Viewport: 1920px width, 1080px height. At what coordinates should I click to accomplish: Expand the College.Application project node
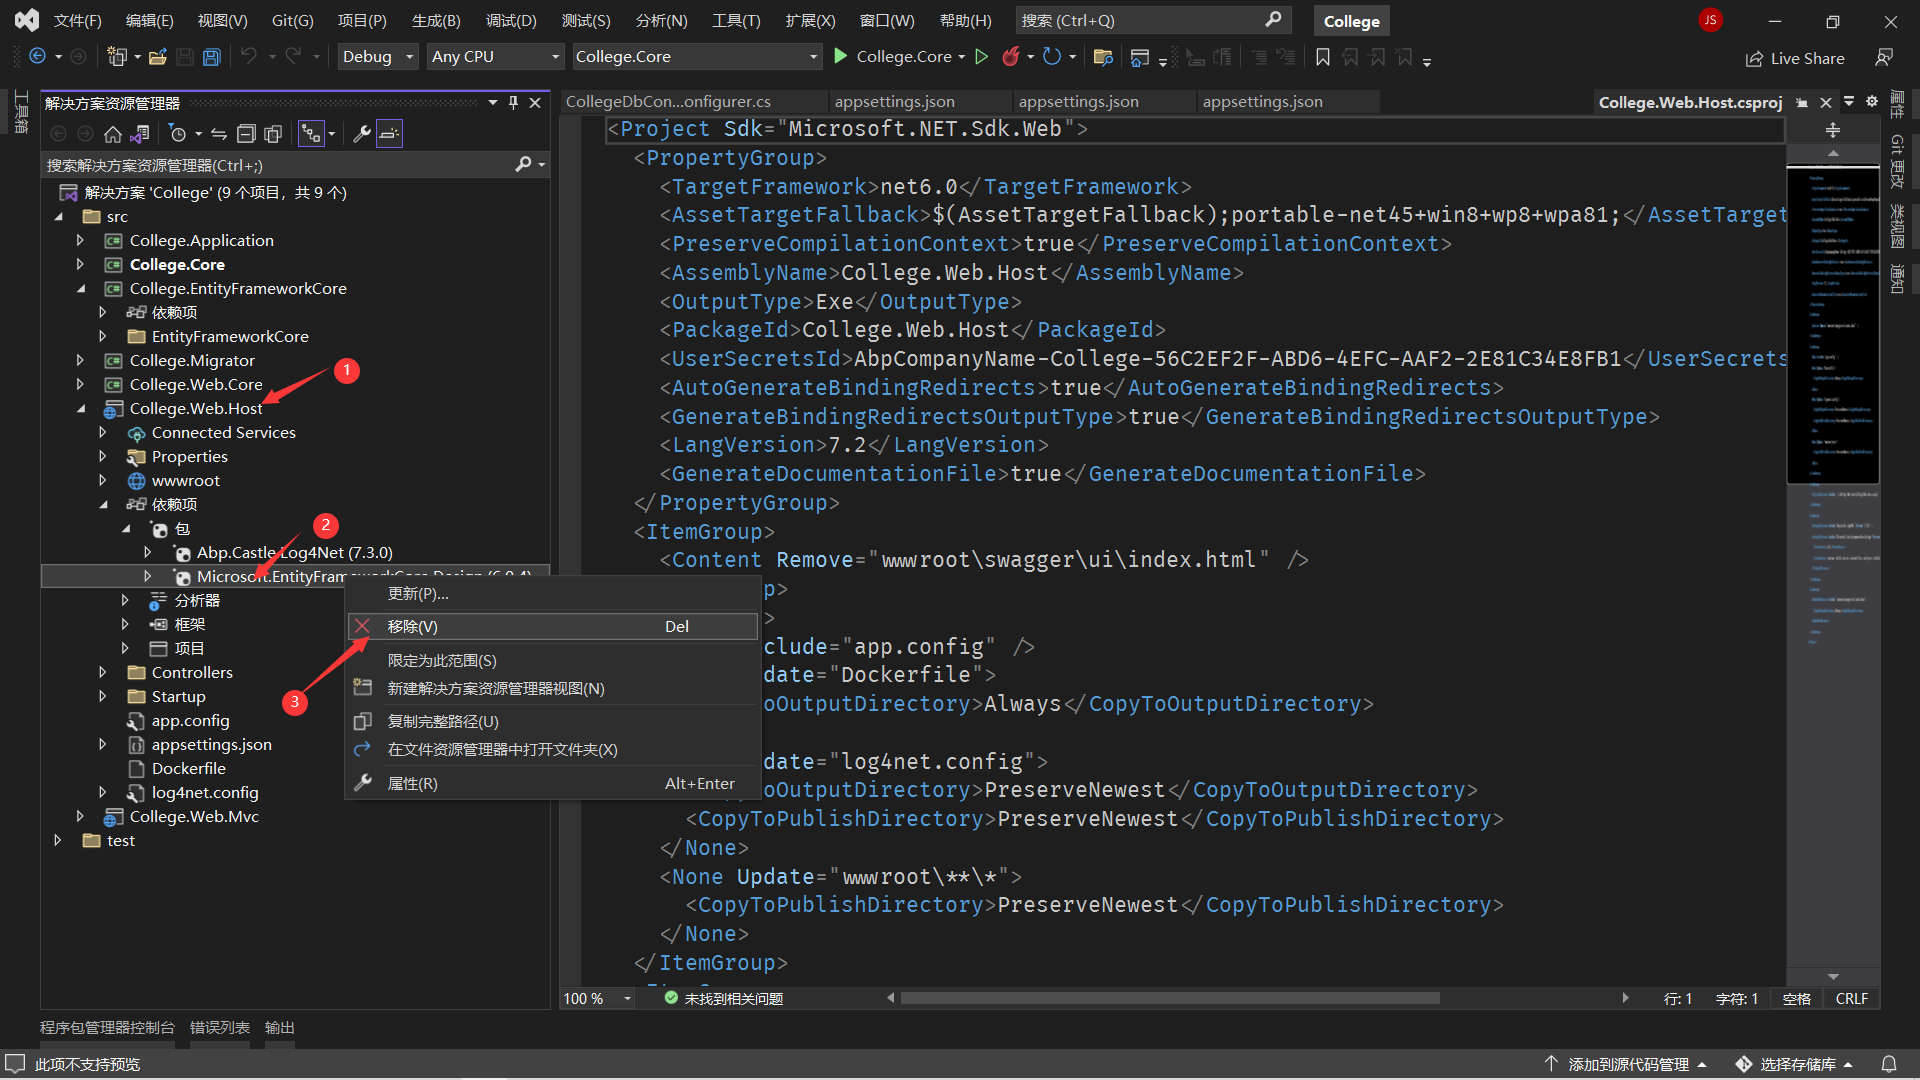80,240
